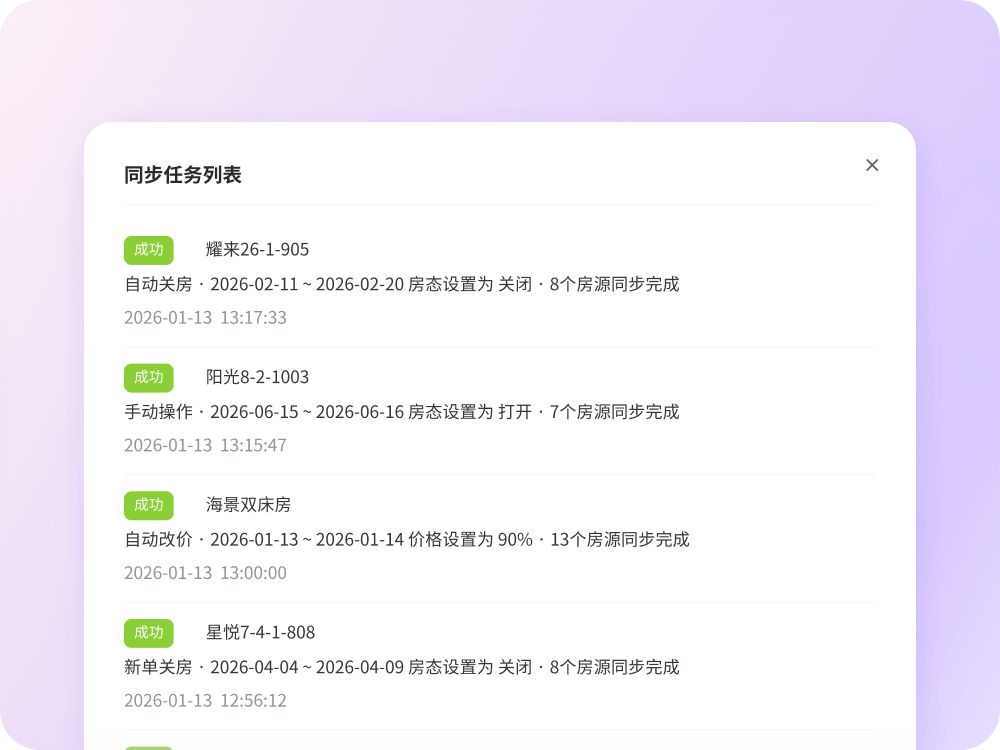The width and height of the screenshot is (1000, 750).
Task: Click the 成功 badge beside 耀来26-1-905
Action: click(x=149, y=250)
